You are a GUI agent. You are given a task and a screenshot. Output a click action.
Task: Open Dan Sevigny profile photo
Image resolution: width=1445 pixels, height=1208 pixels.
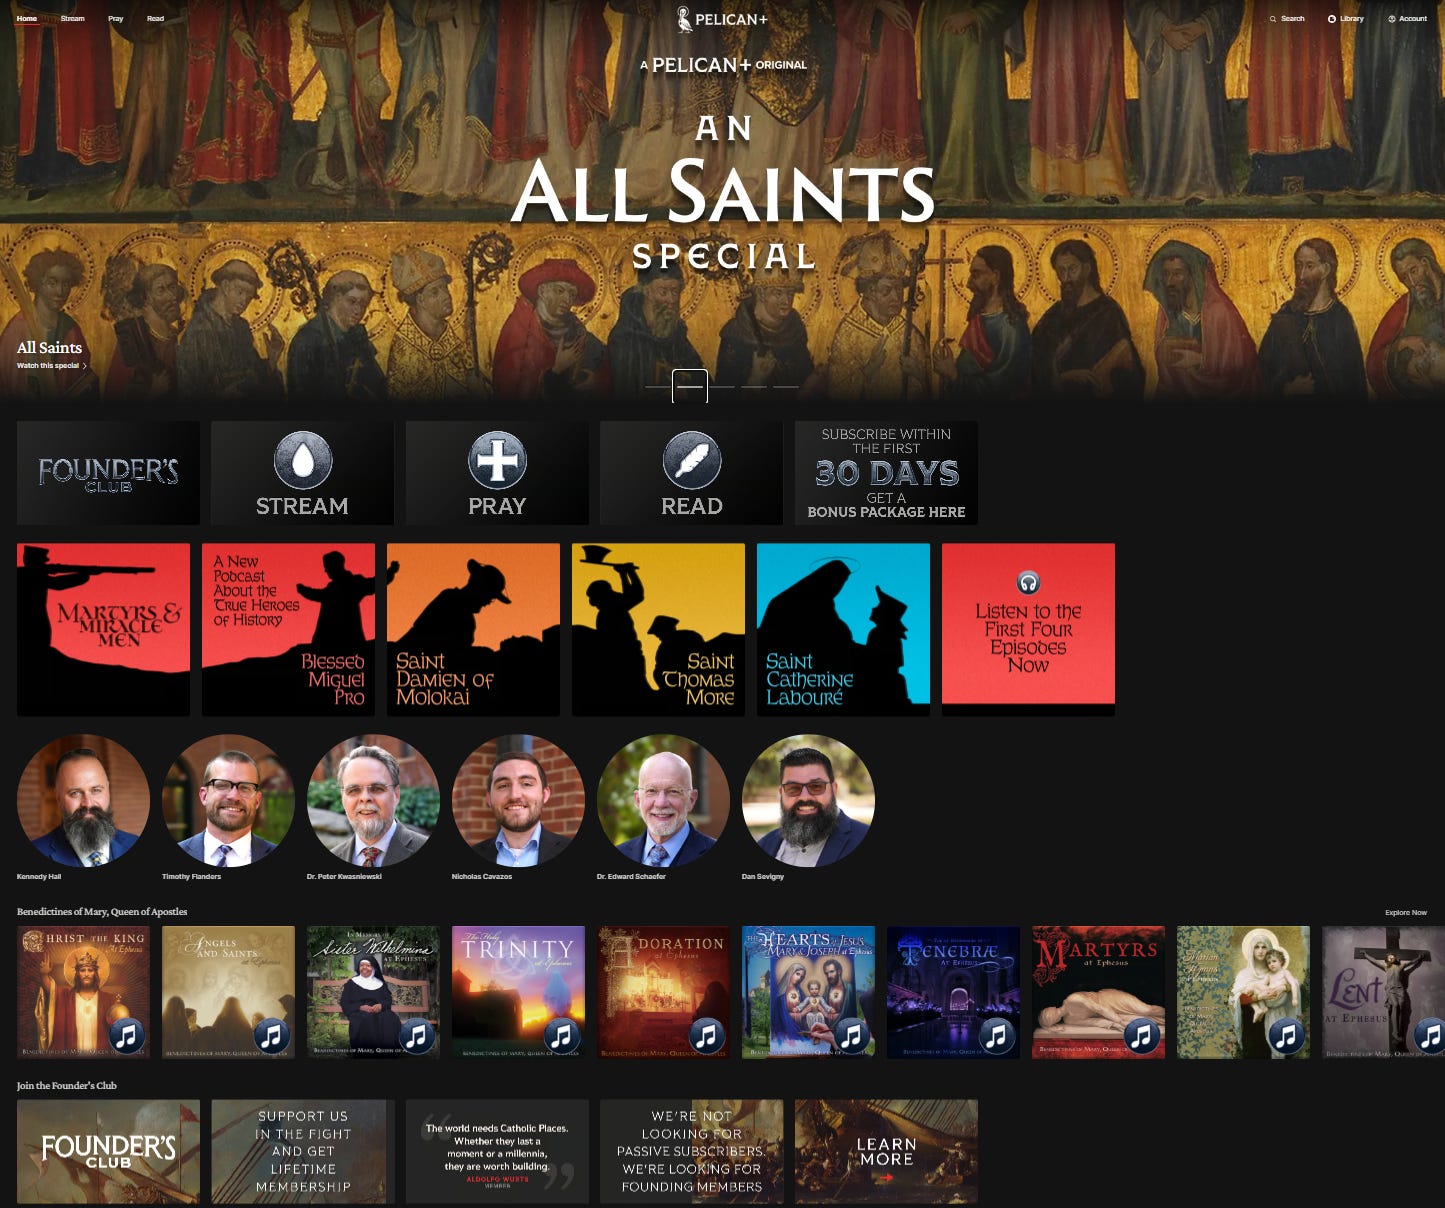click(808, 800)
